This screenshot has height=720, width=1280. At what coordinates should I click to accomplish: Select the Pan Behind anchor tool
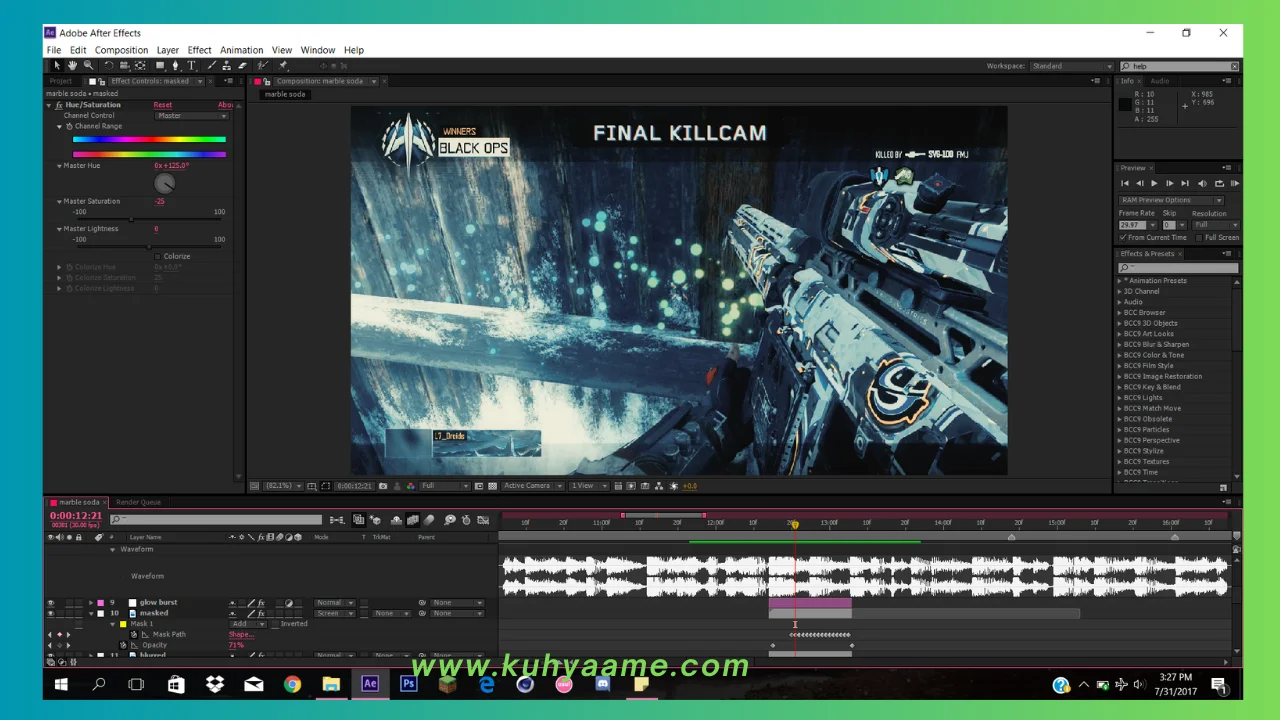[x=140, y=66]
